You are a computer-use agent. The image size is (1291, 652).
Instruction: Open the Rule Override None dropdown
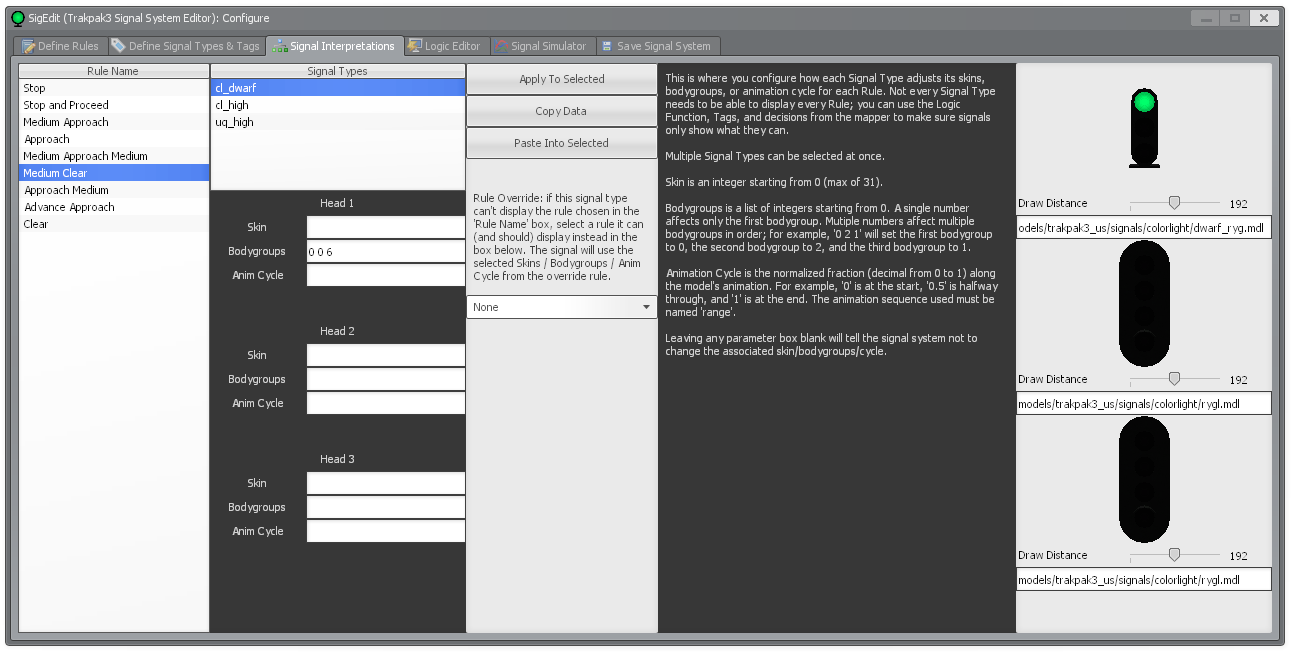pyautogui.click(x=562, y=307)
